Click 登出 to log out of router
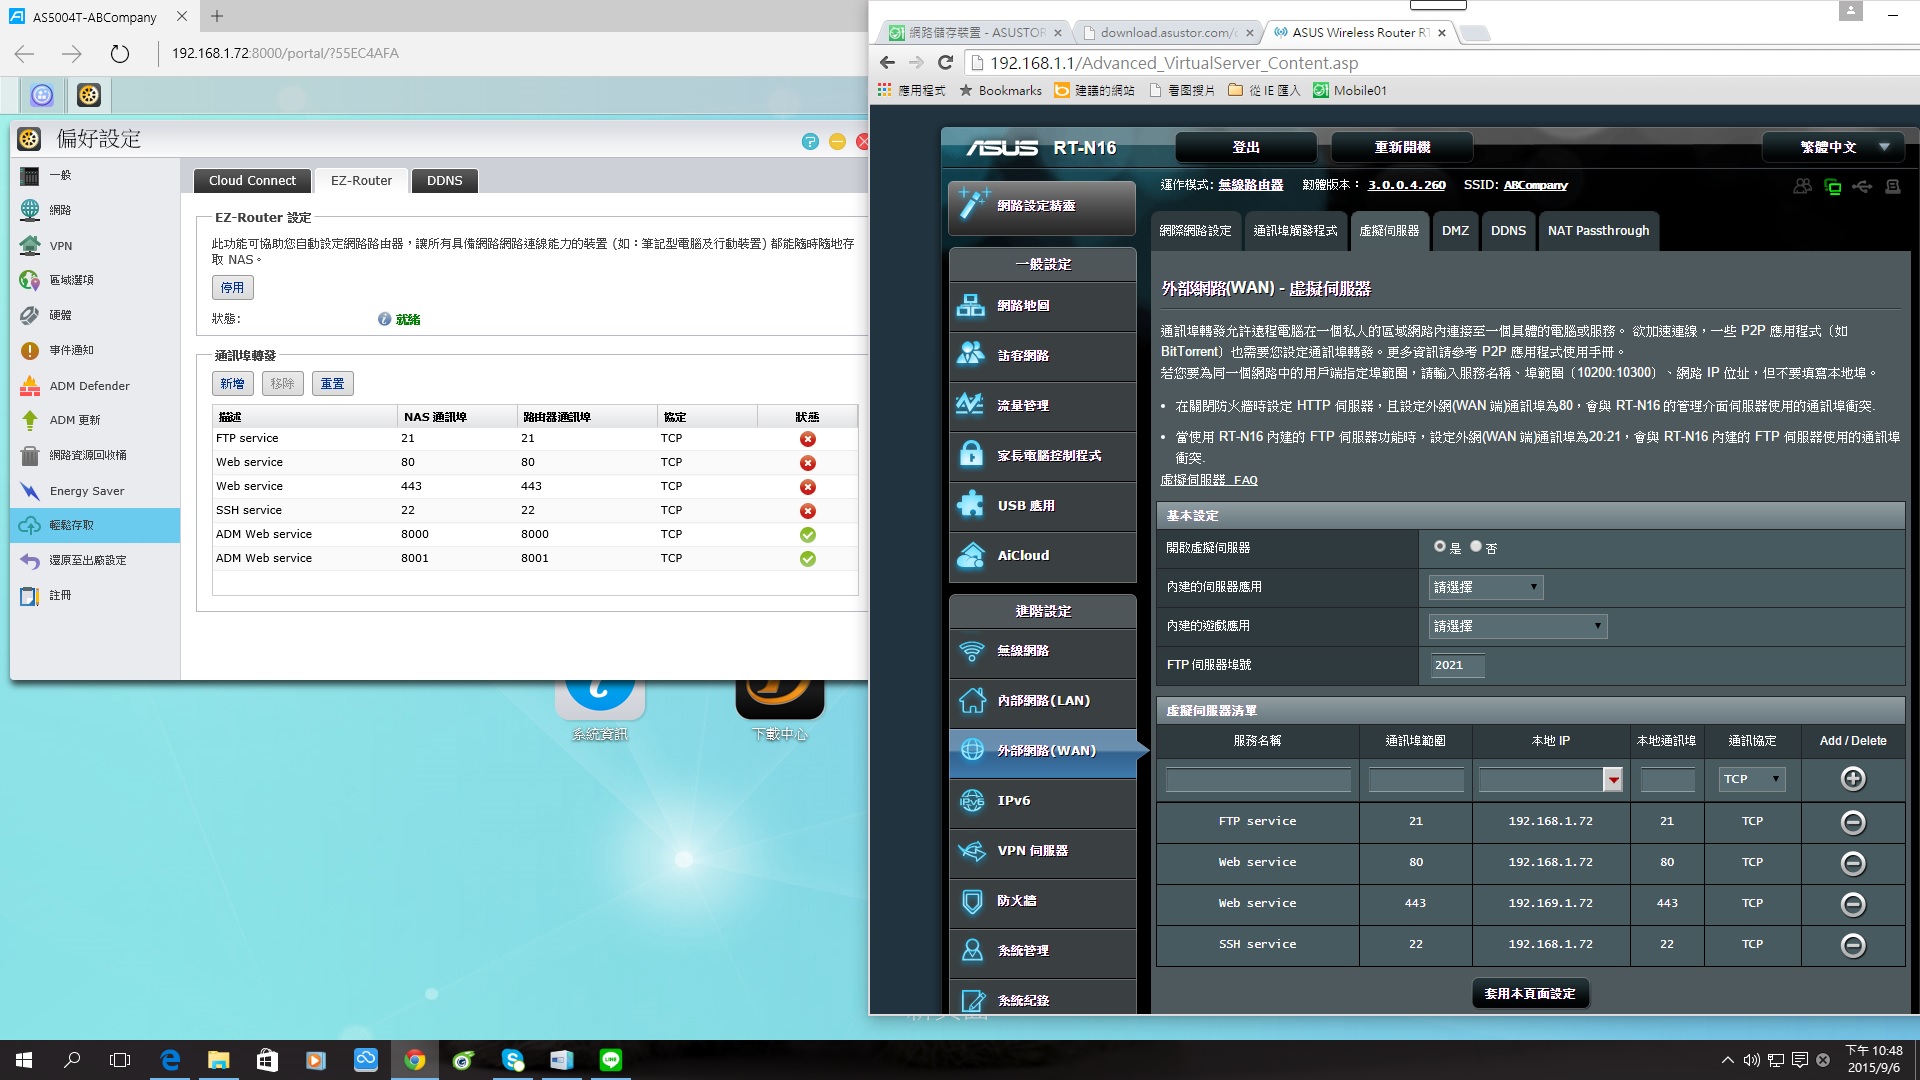This screenshot has height=1080, width=1920. click(x=1245, y=147)
